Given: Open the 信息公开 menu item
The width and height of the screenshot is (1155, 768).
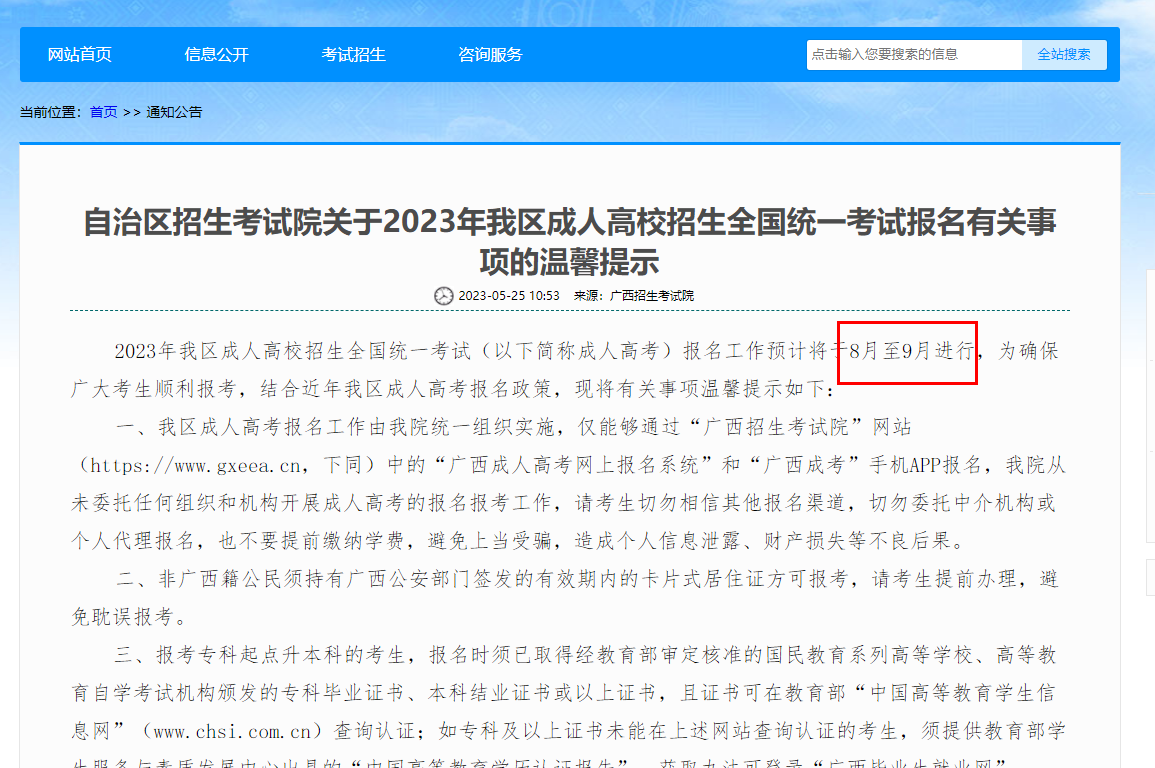Looking at the screenshot, I should point(216,55).
